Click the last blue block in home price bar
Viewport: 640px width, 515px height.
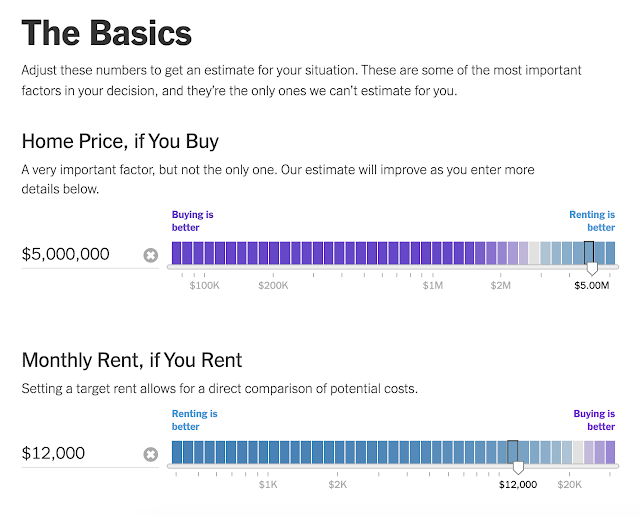(610, 253)
